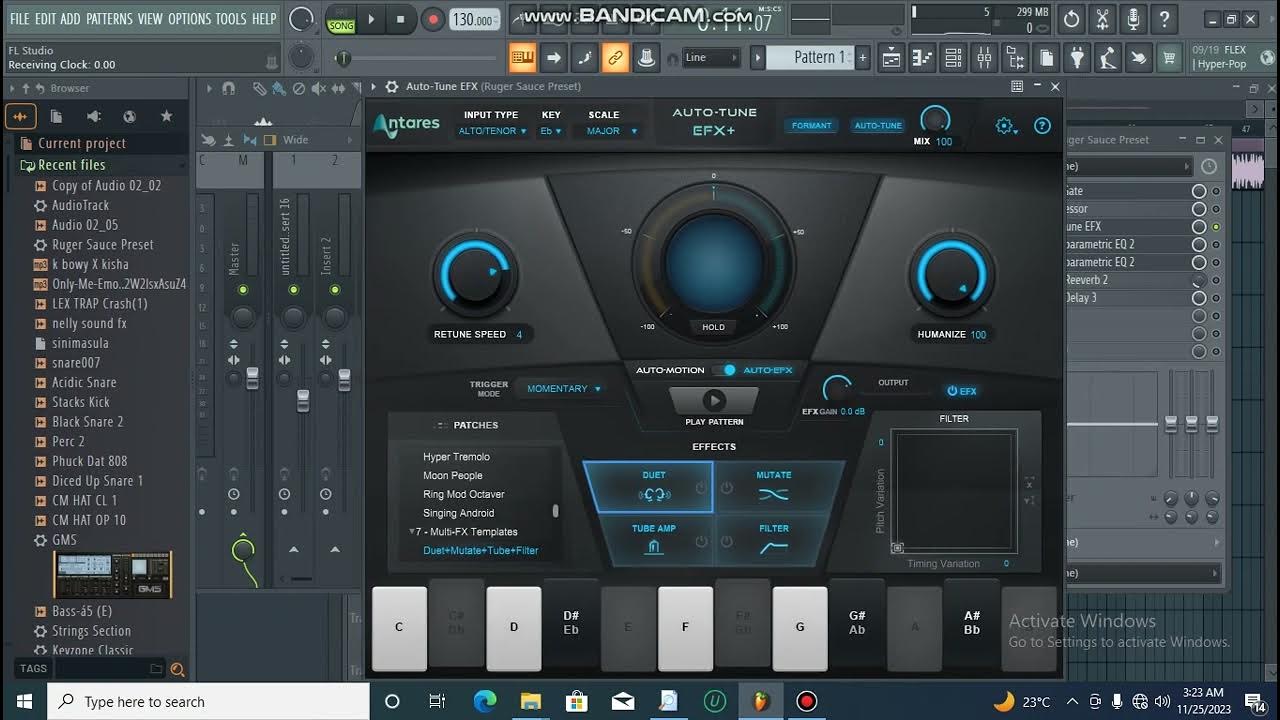The width and height of the screenshot is (1280, 720).
Task: Show the Mixer via toolbar icon
Action: coord(984,58)
